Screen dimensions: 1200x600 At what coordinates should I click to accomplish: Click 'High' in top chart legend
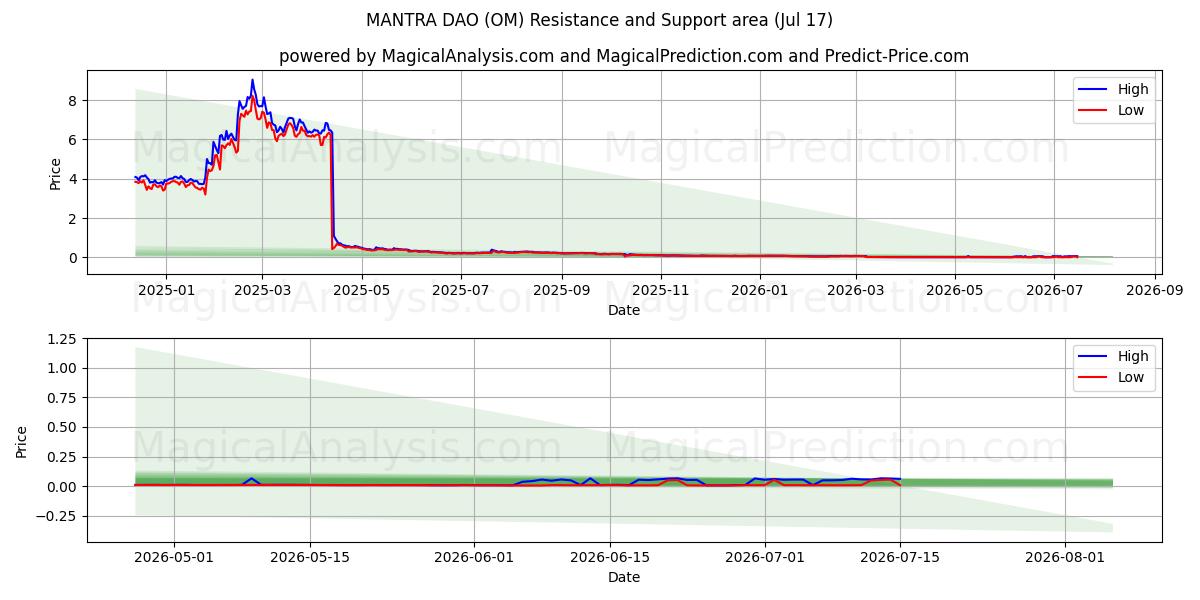click(1133, 89)
